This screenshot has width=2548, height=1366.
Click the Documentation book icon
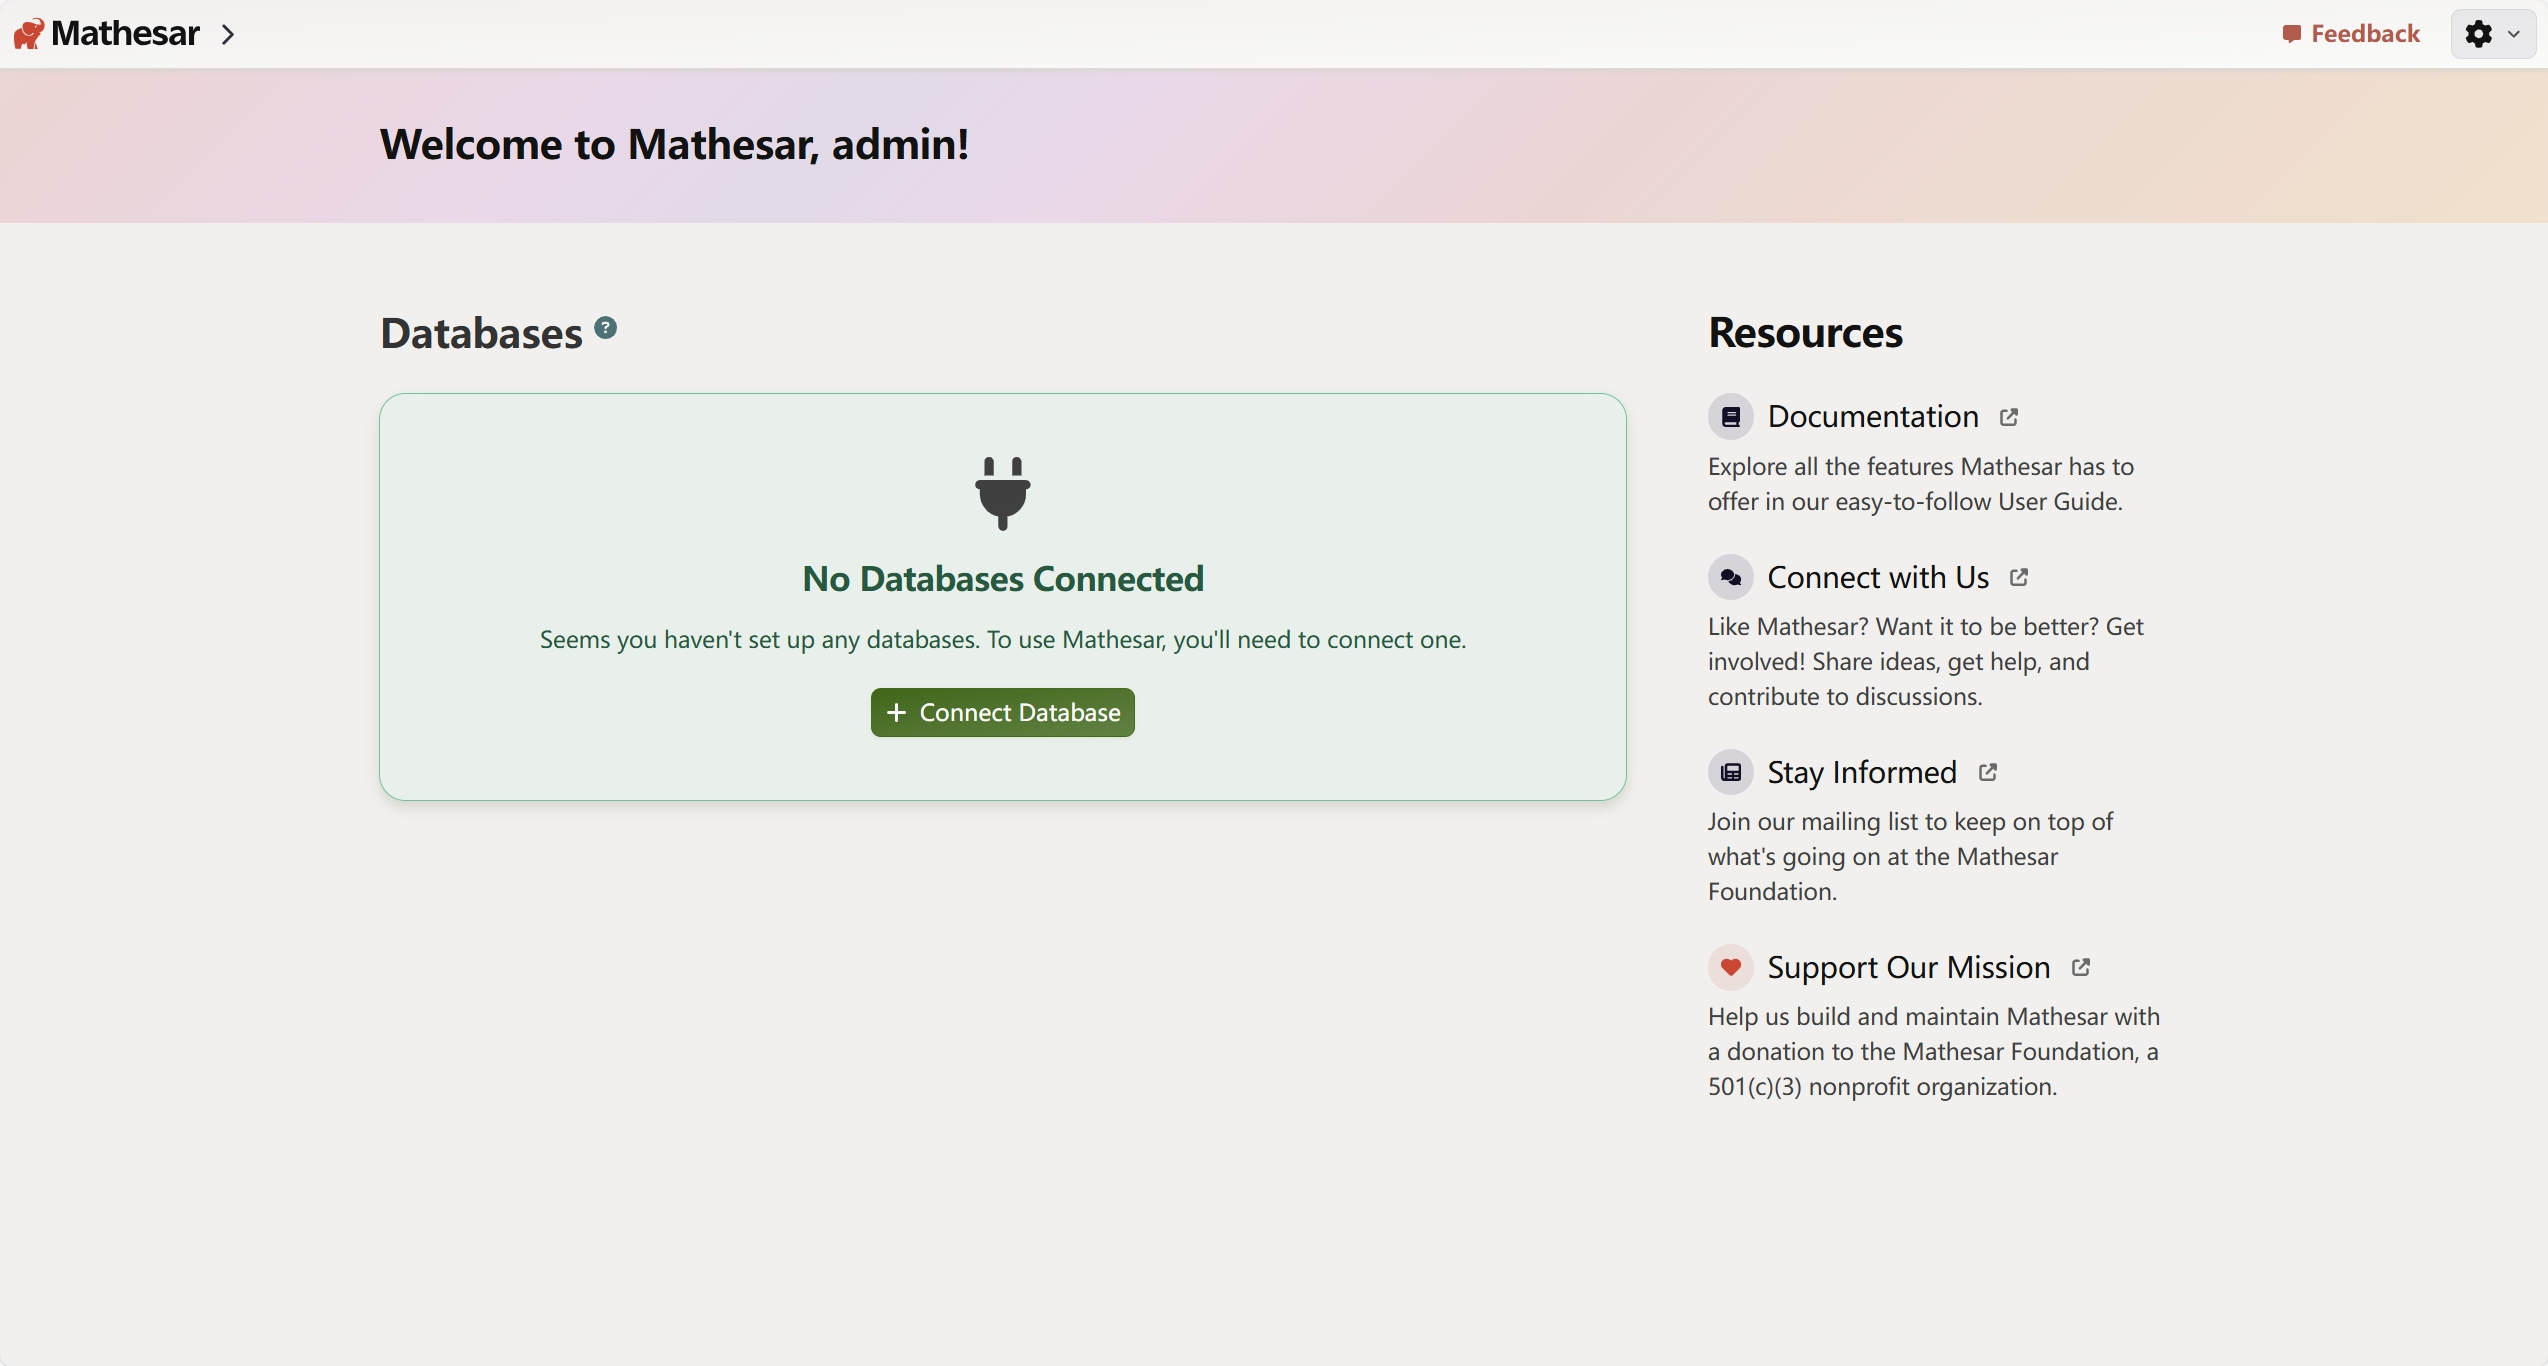pos(1730,417)
